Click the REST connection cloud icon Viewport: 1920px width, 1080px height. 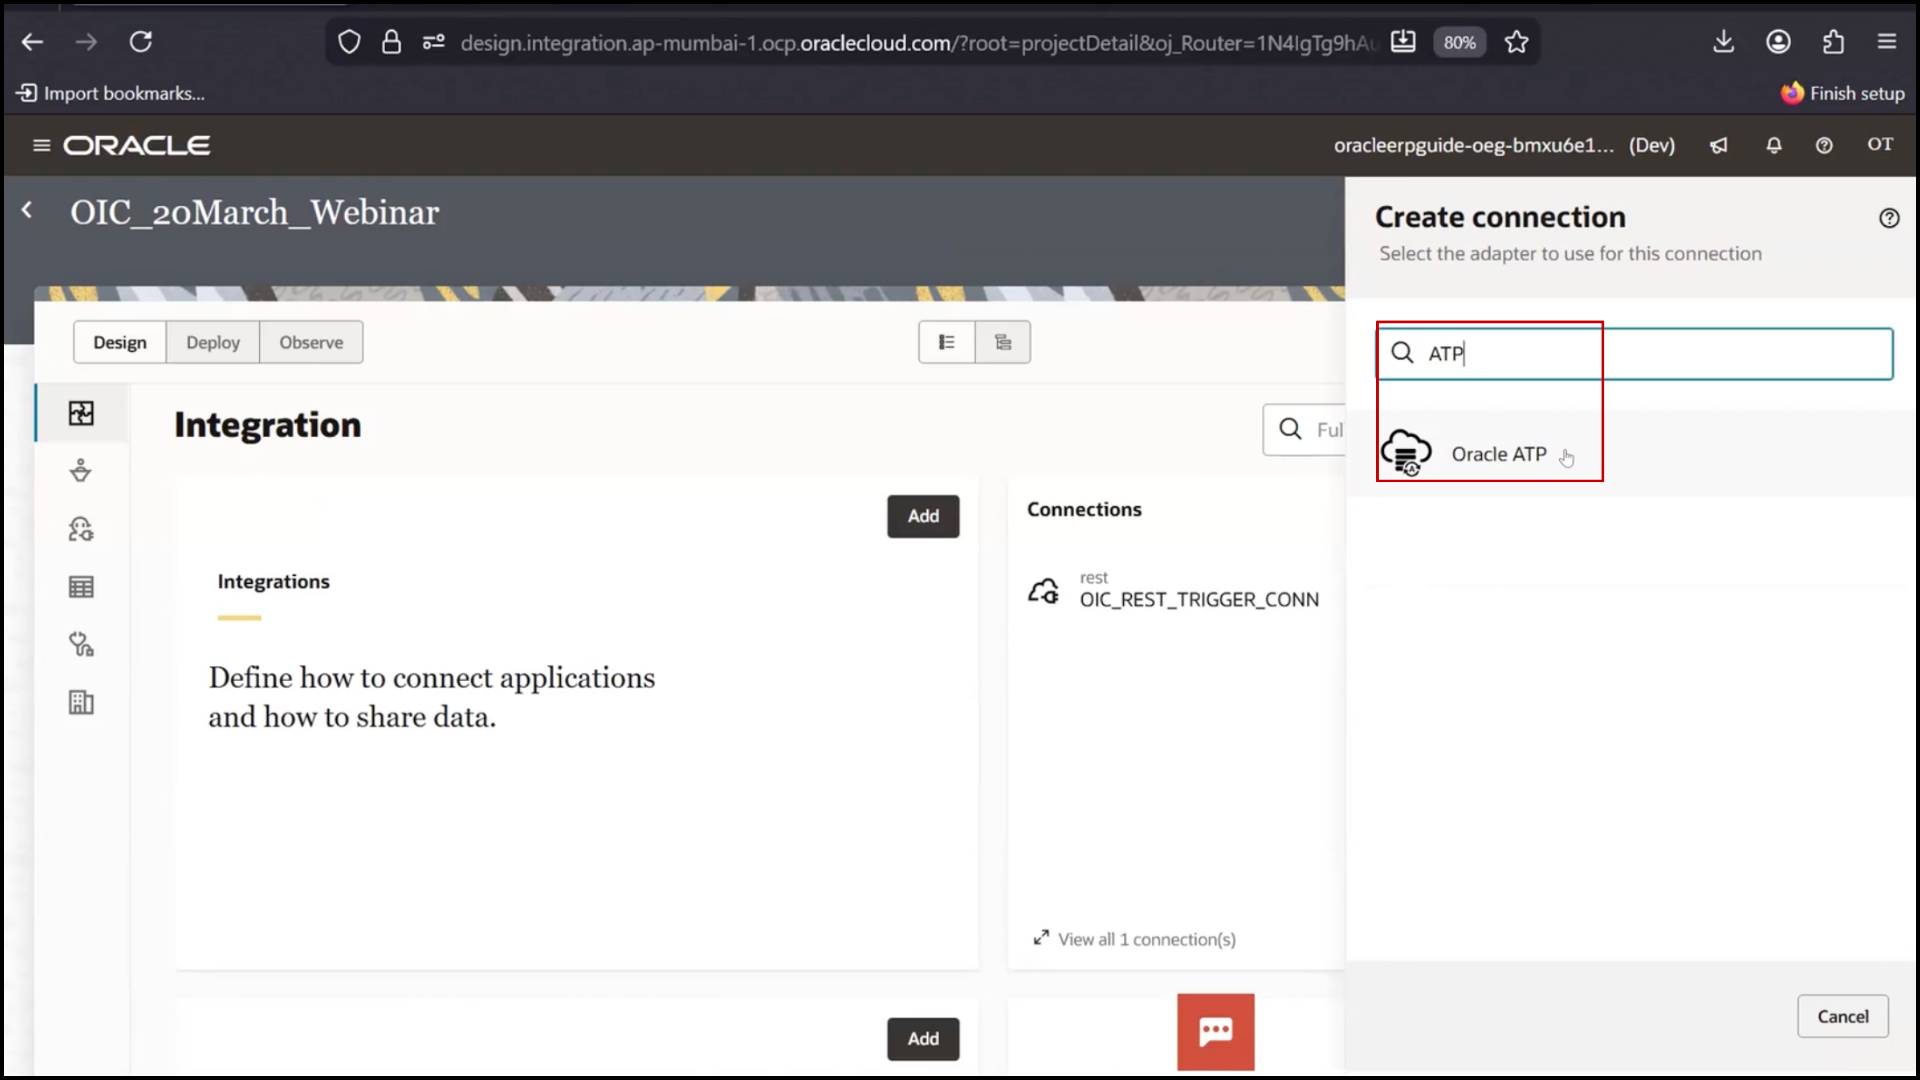point(1043,591)
